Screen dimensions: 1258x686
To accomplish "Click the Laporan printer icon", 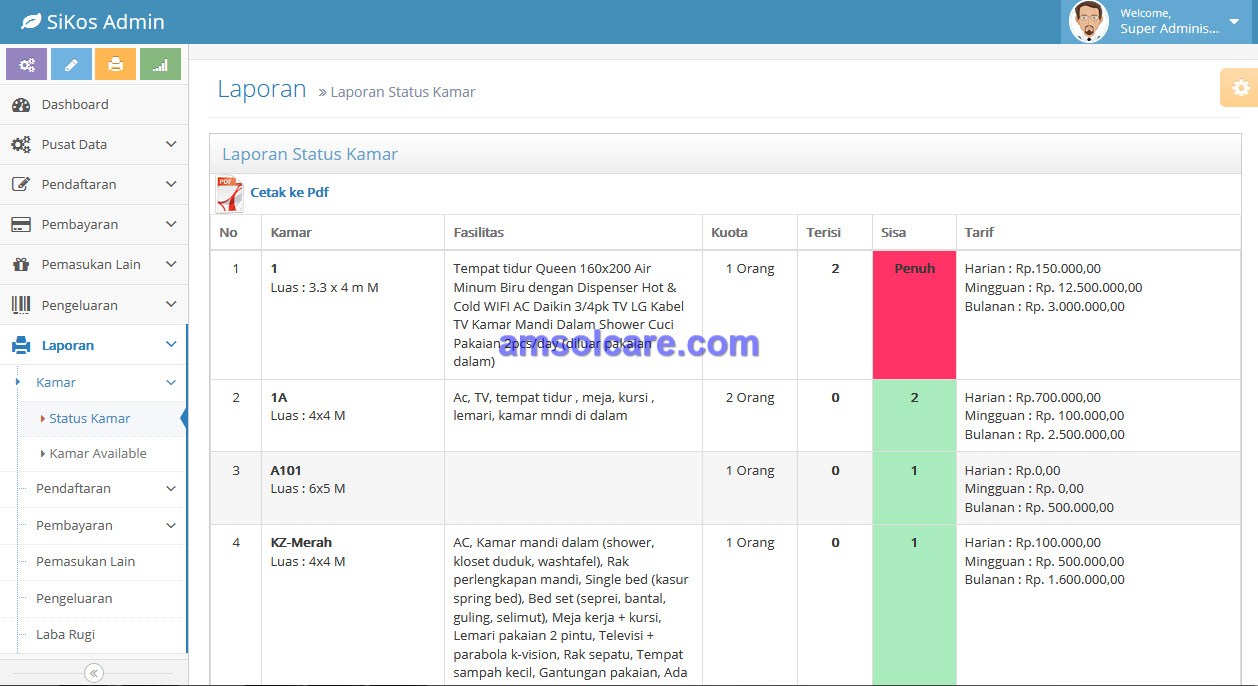I will tap(21, 345).
